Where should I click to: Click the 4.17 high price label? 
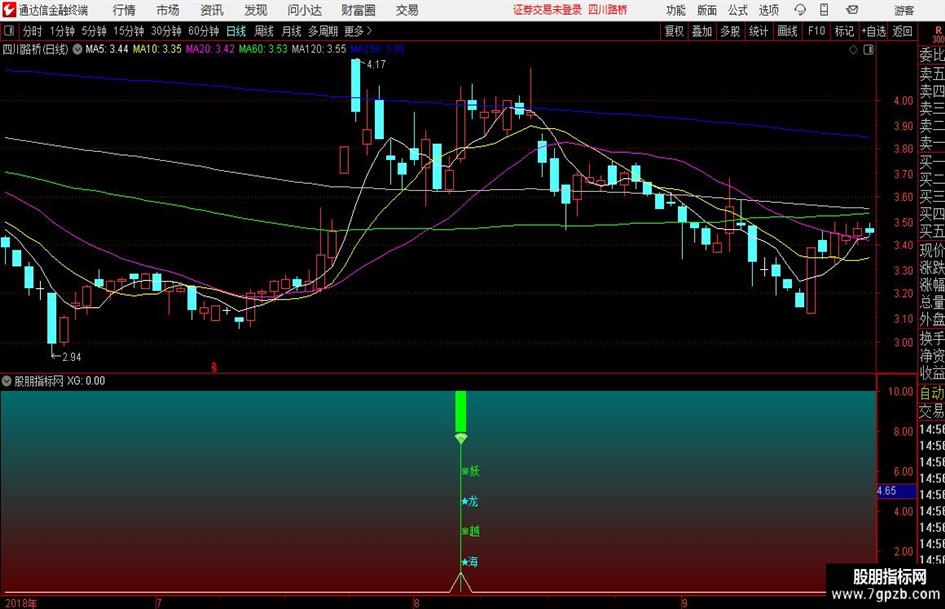pyautogui.click(x=375, y=64)
